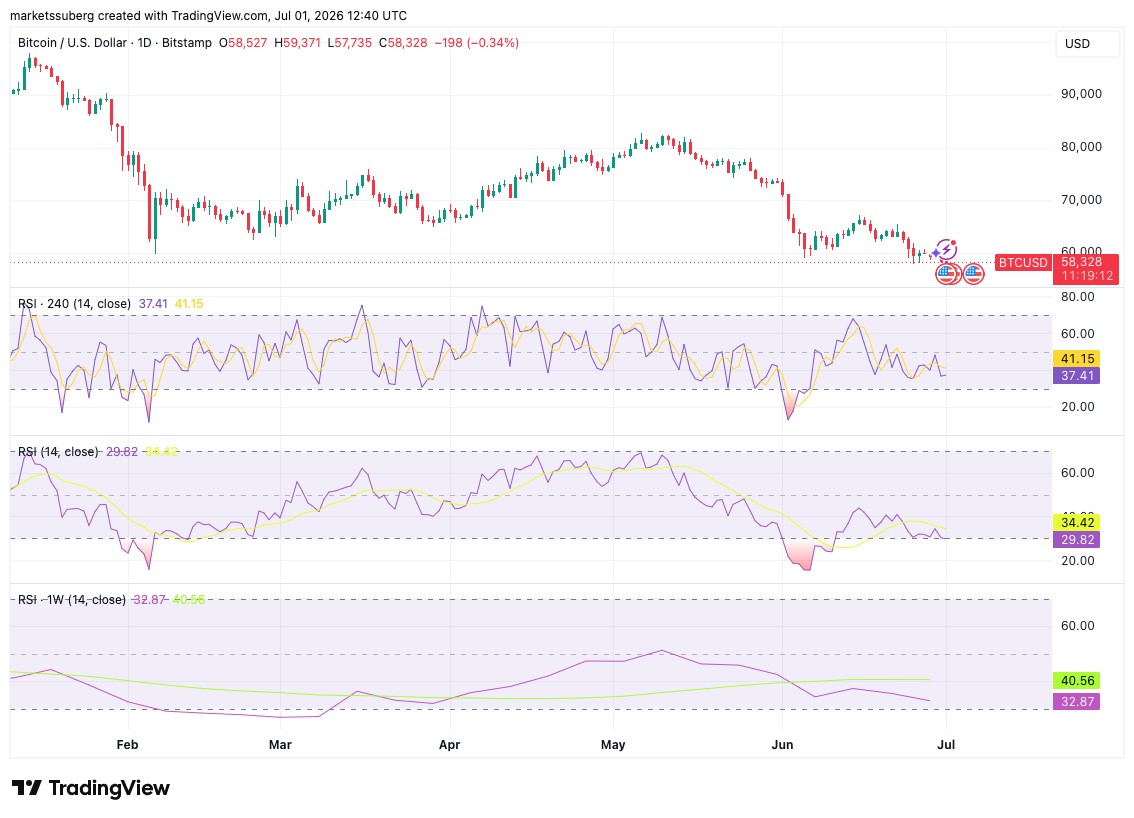The image size is (1134, 818).
Task: Select the RSI · 240 (14, close) legend
Action: pyautogui.click(x=74, y=304)
